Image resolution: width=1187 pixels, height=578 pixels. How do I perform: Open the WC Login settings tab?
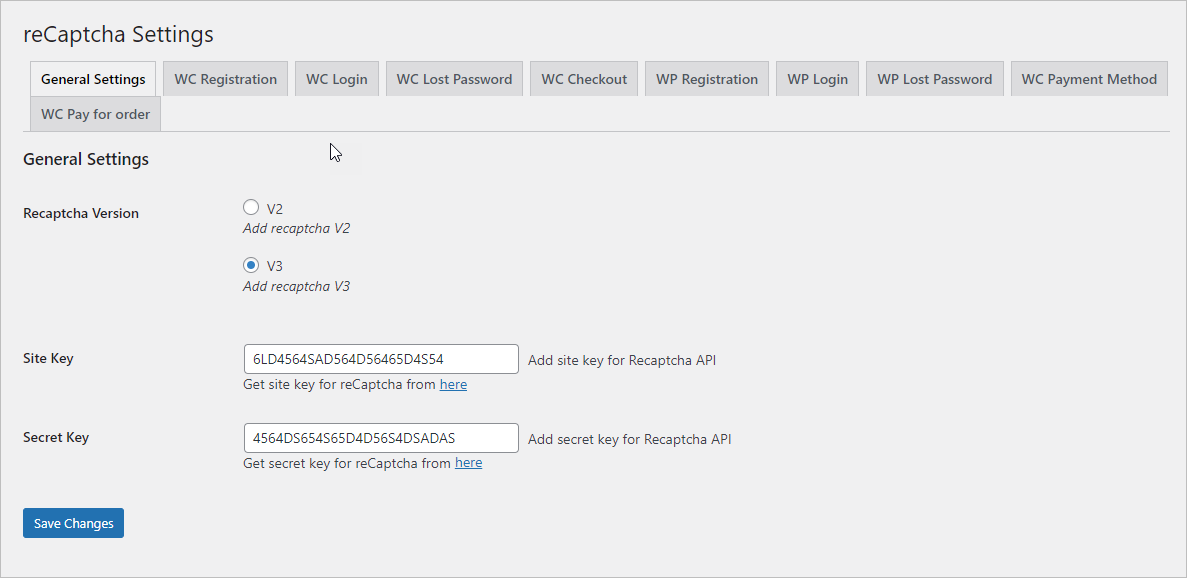pos(336,78)
